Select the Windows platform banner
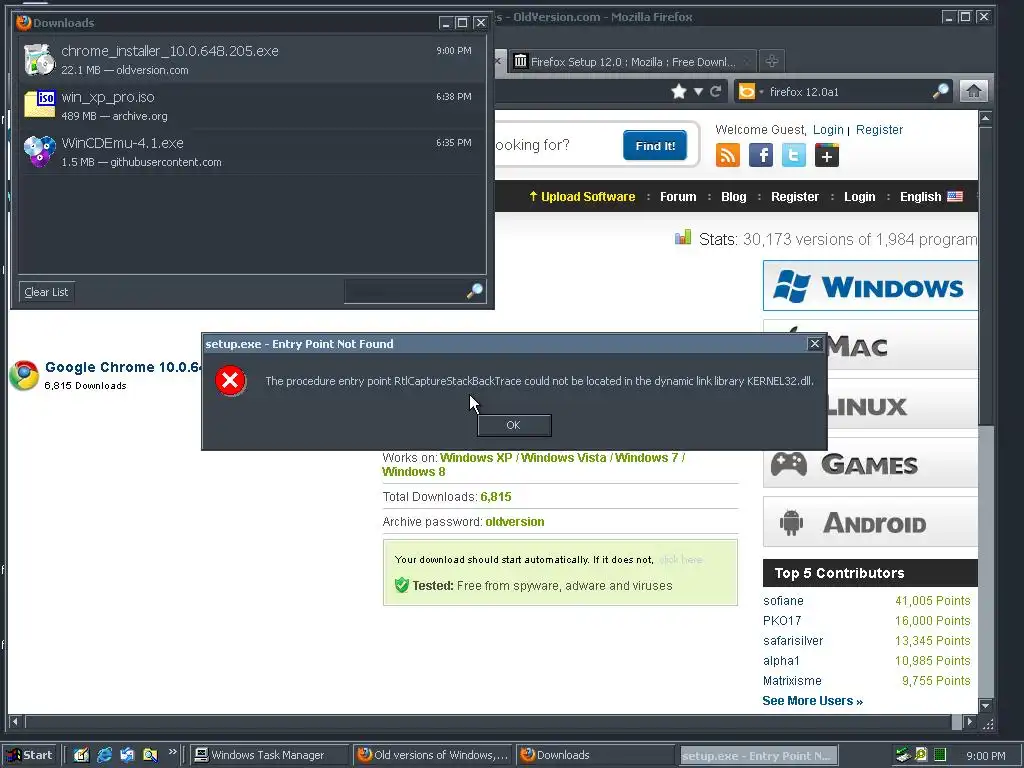 click(870, 286)
